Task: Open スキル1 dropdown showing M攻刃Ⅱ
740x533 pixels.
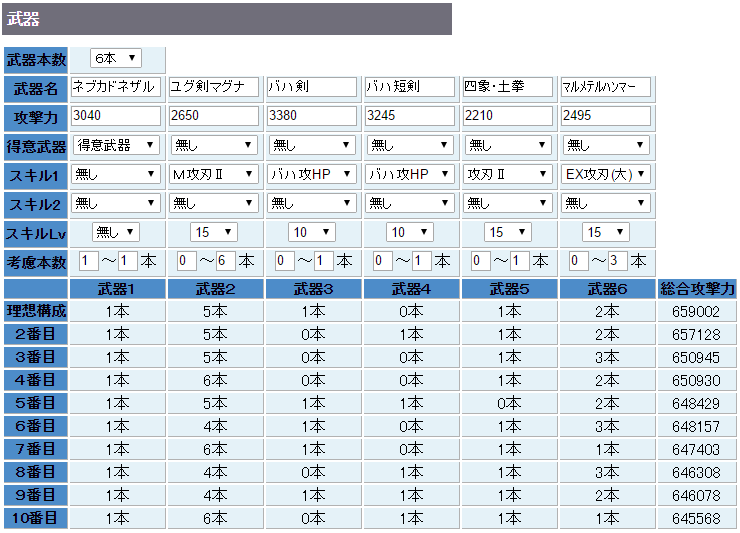Action: (x=213, y=174)
